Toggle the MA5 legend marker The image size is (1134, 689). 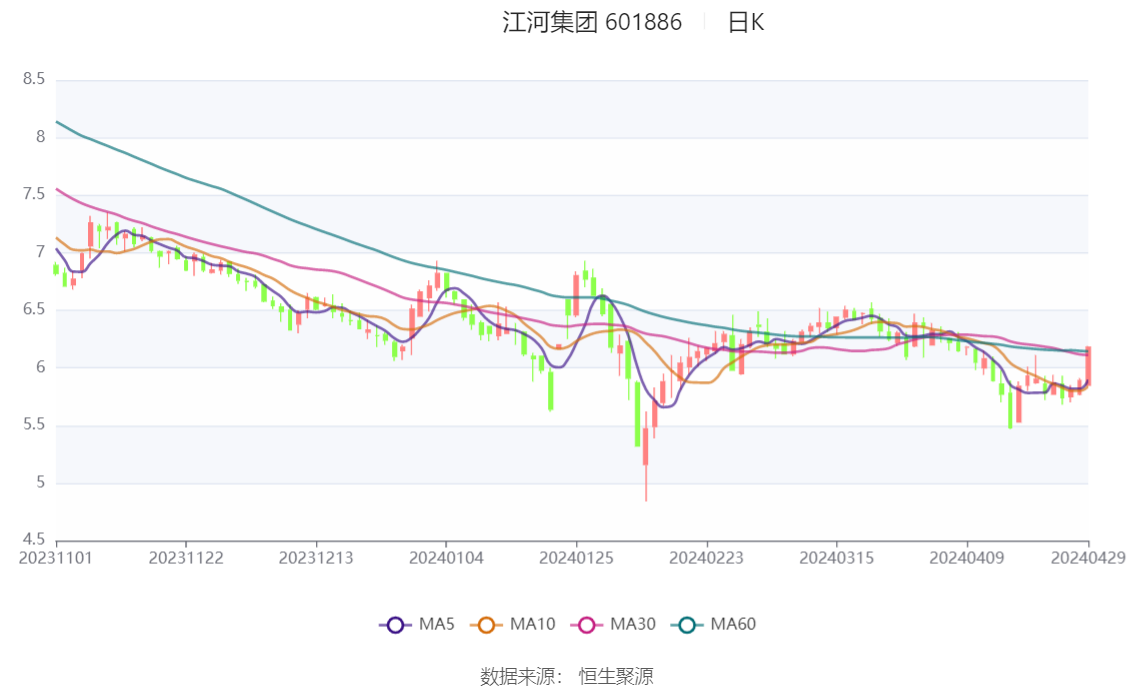(395, 625)
